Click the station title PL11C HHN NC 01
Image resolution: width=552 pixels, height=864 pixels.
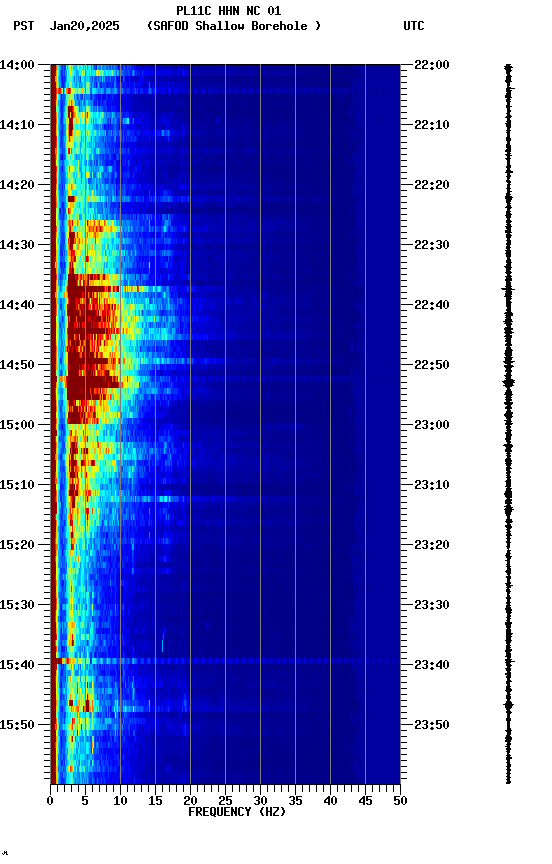[229, 11]
